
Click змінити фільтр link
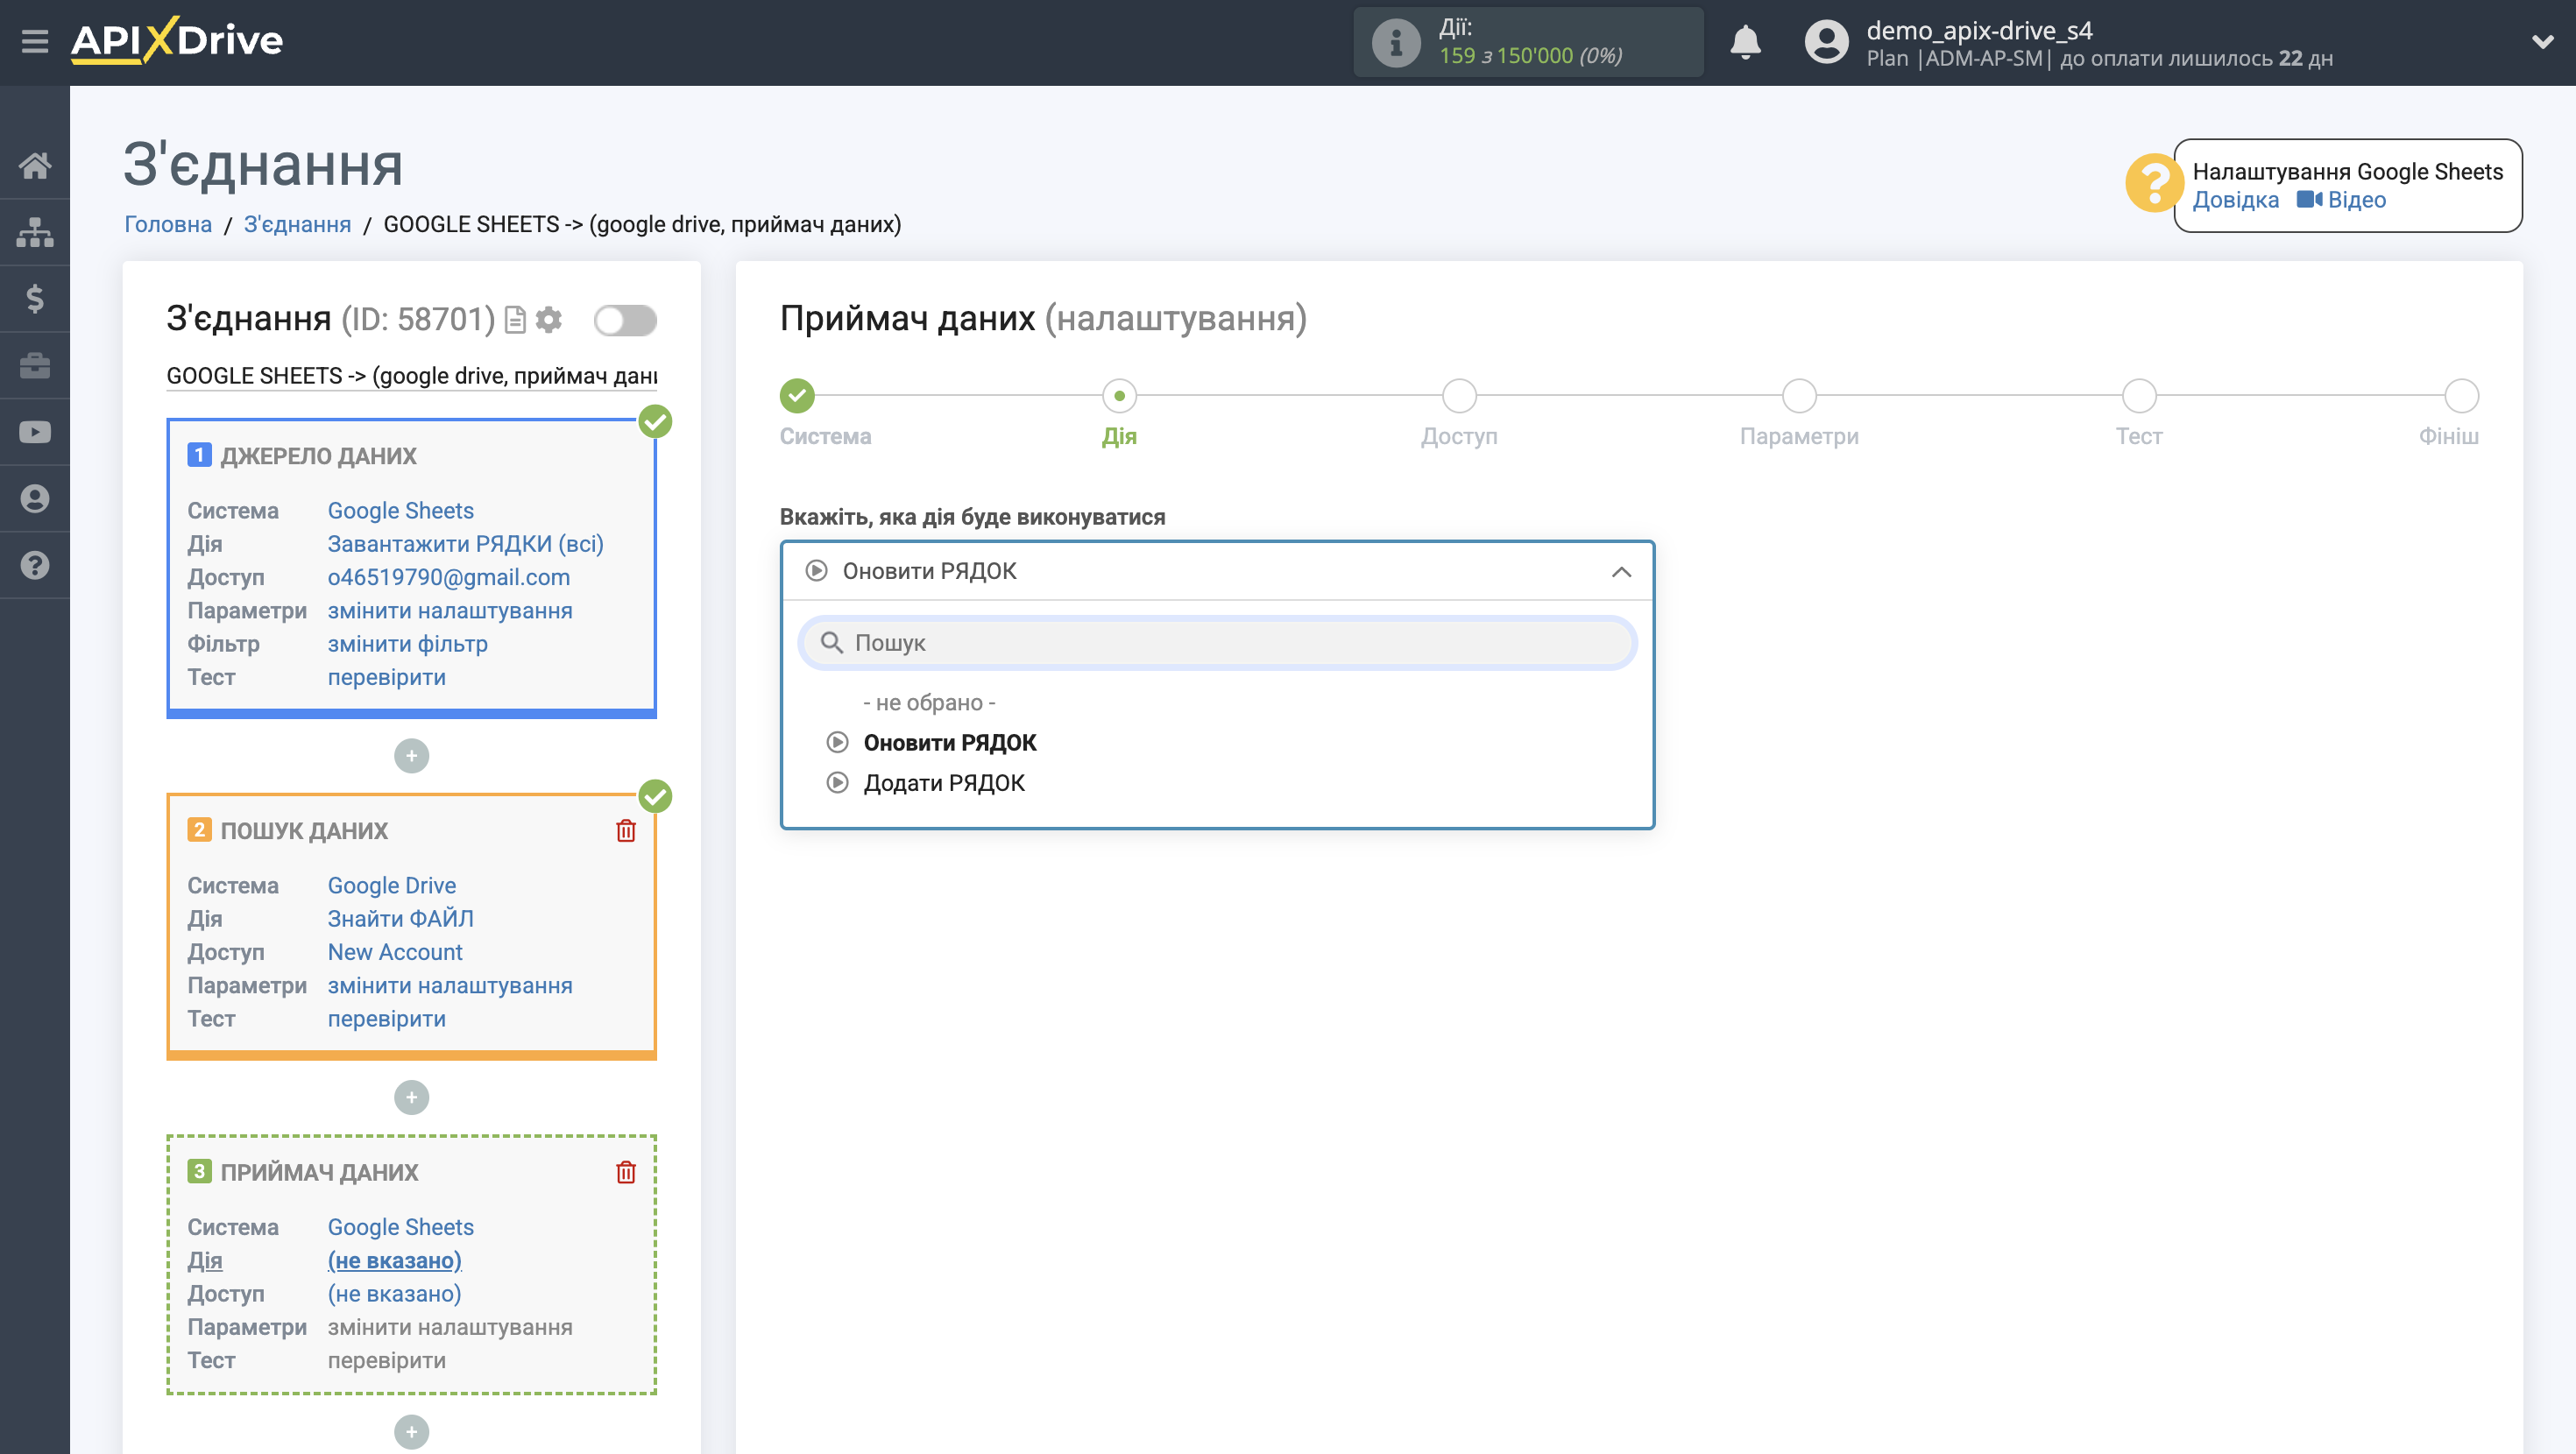407,644
